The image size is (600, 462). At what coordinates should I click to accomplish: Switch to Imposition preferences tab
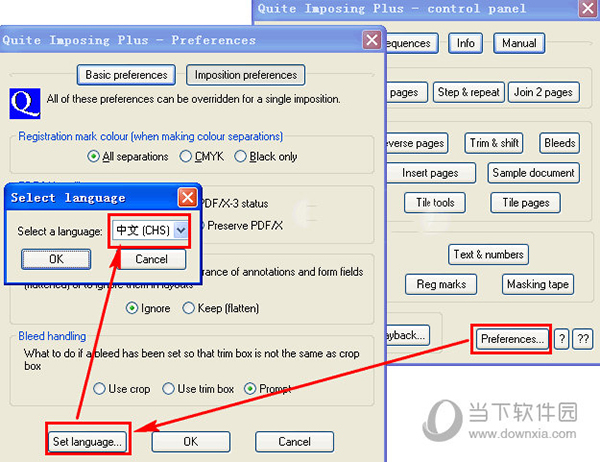tap(246, 75)
